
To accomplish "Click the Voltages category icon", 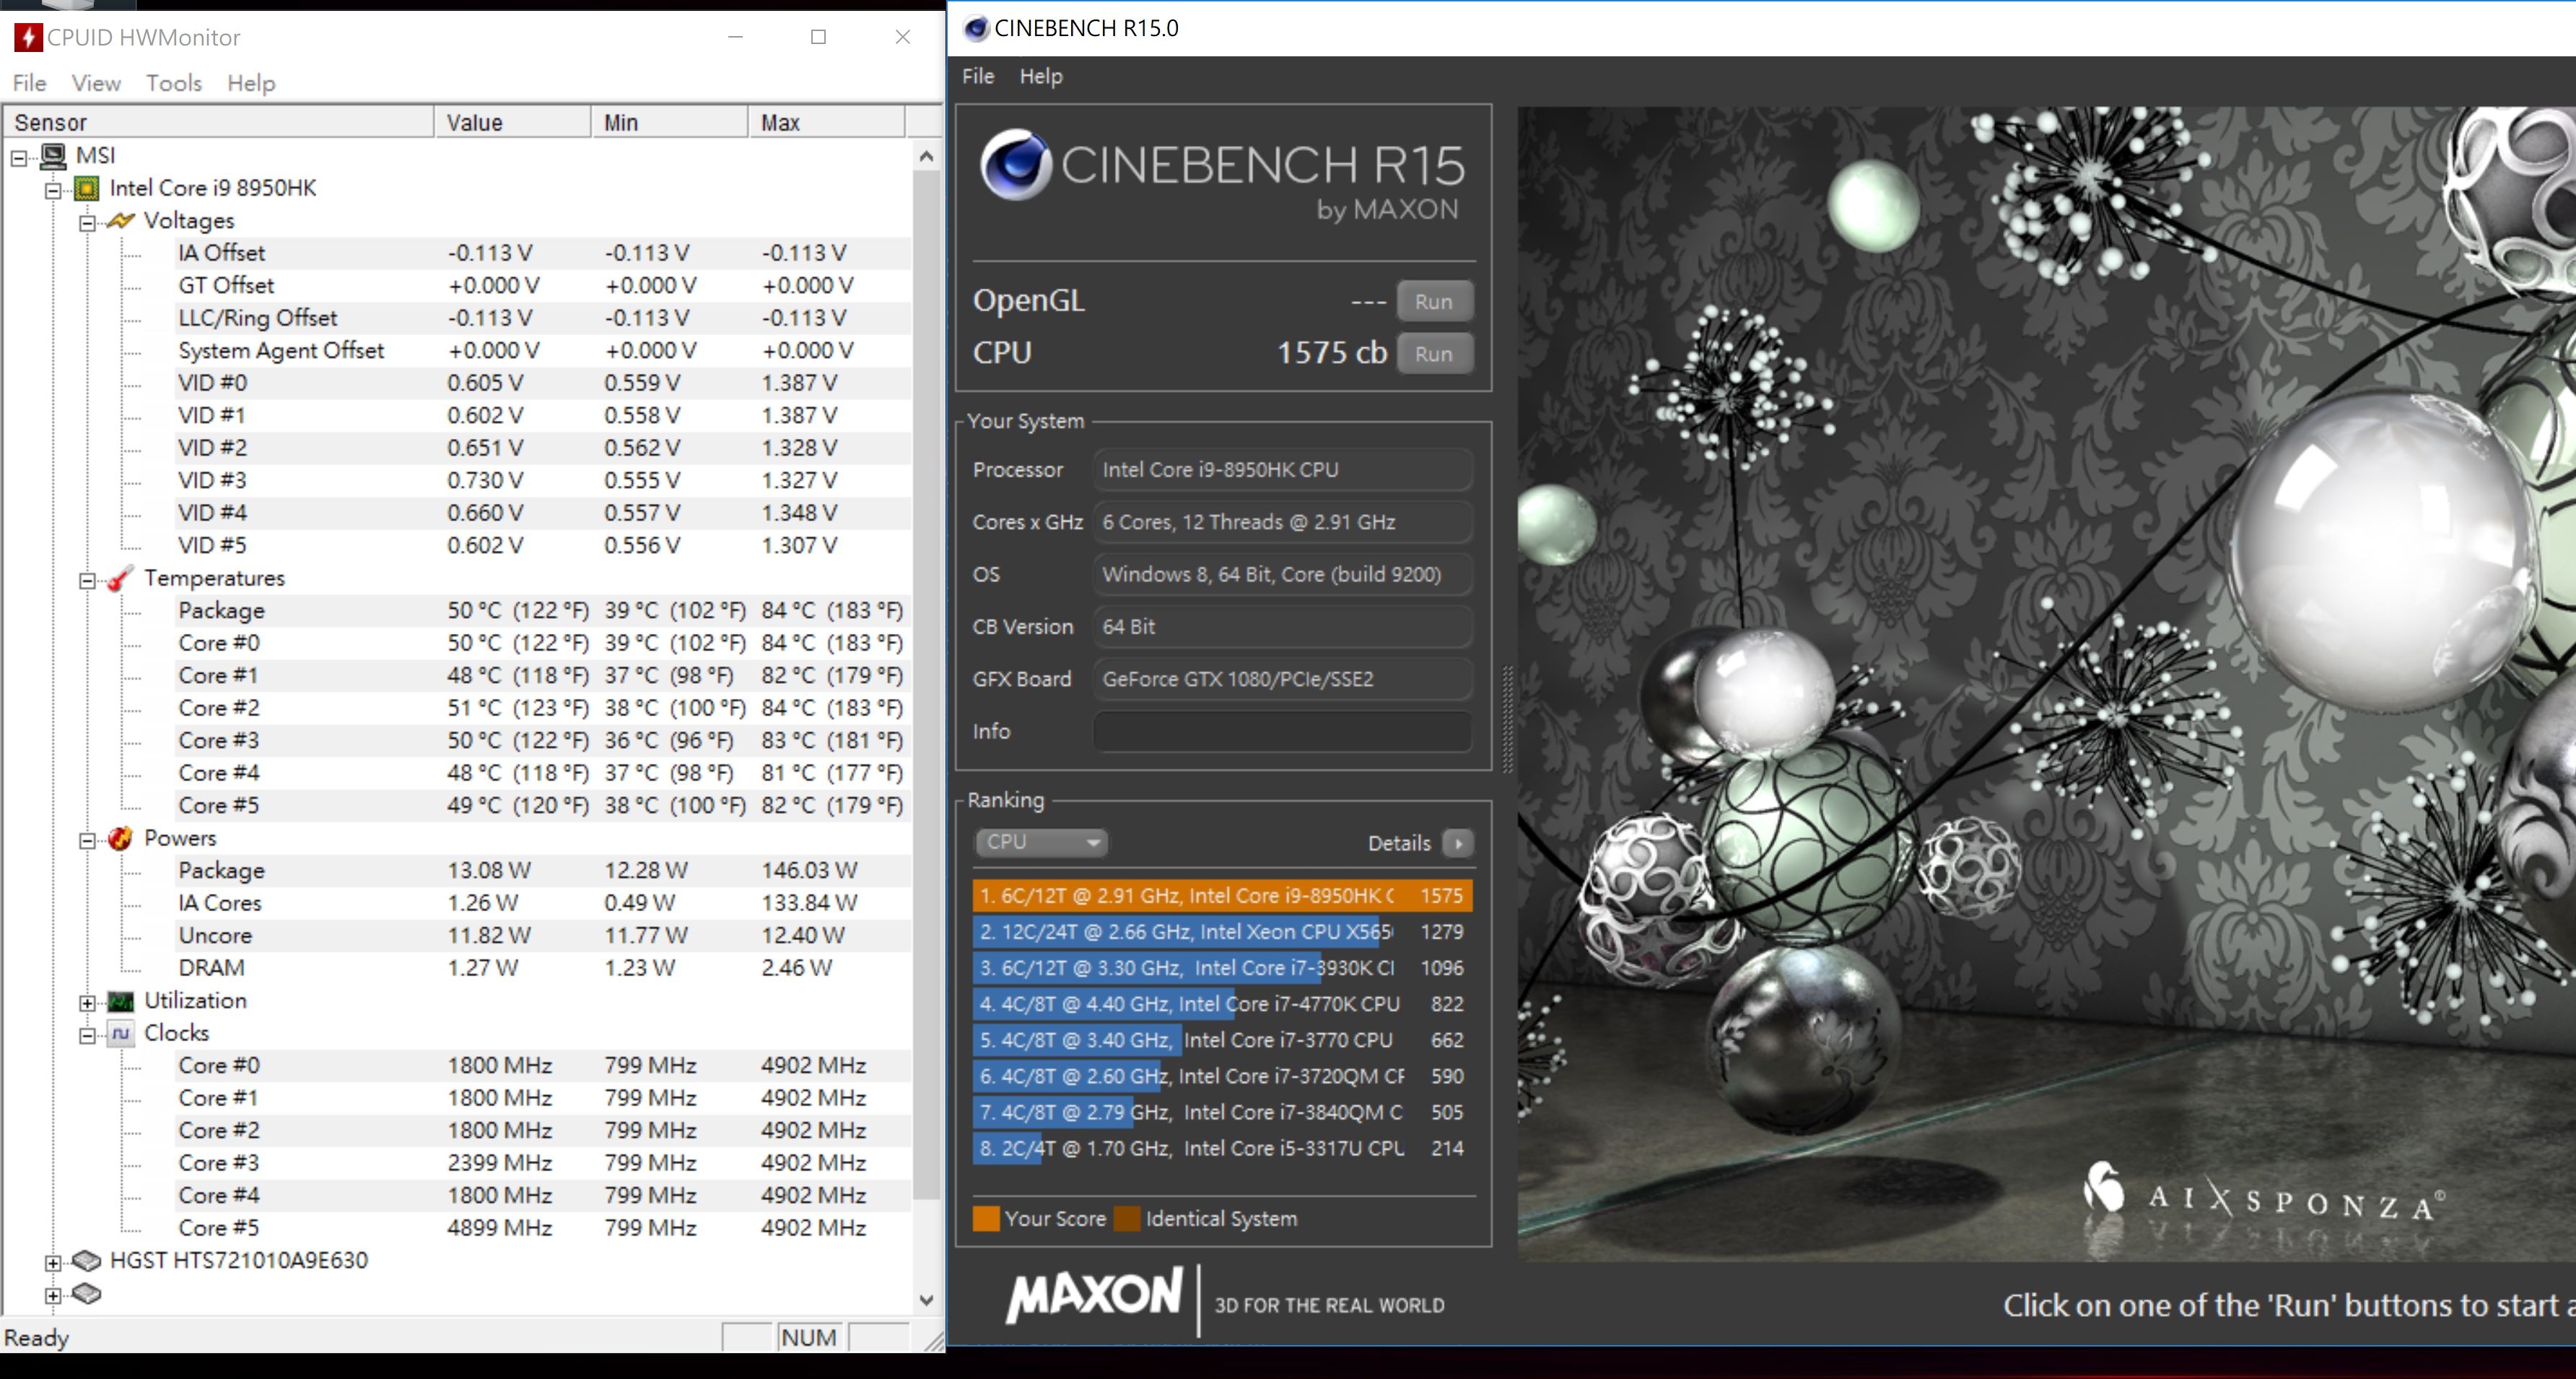I will pos(120,220).
